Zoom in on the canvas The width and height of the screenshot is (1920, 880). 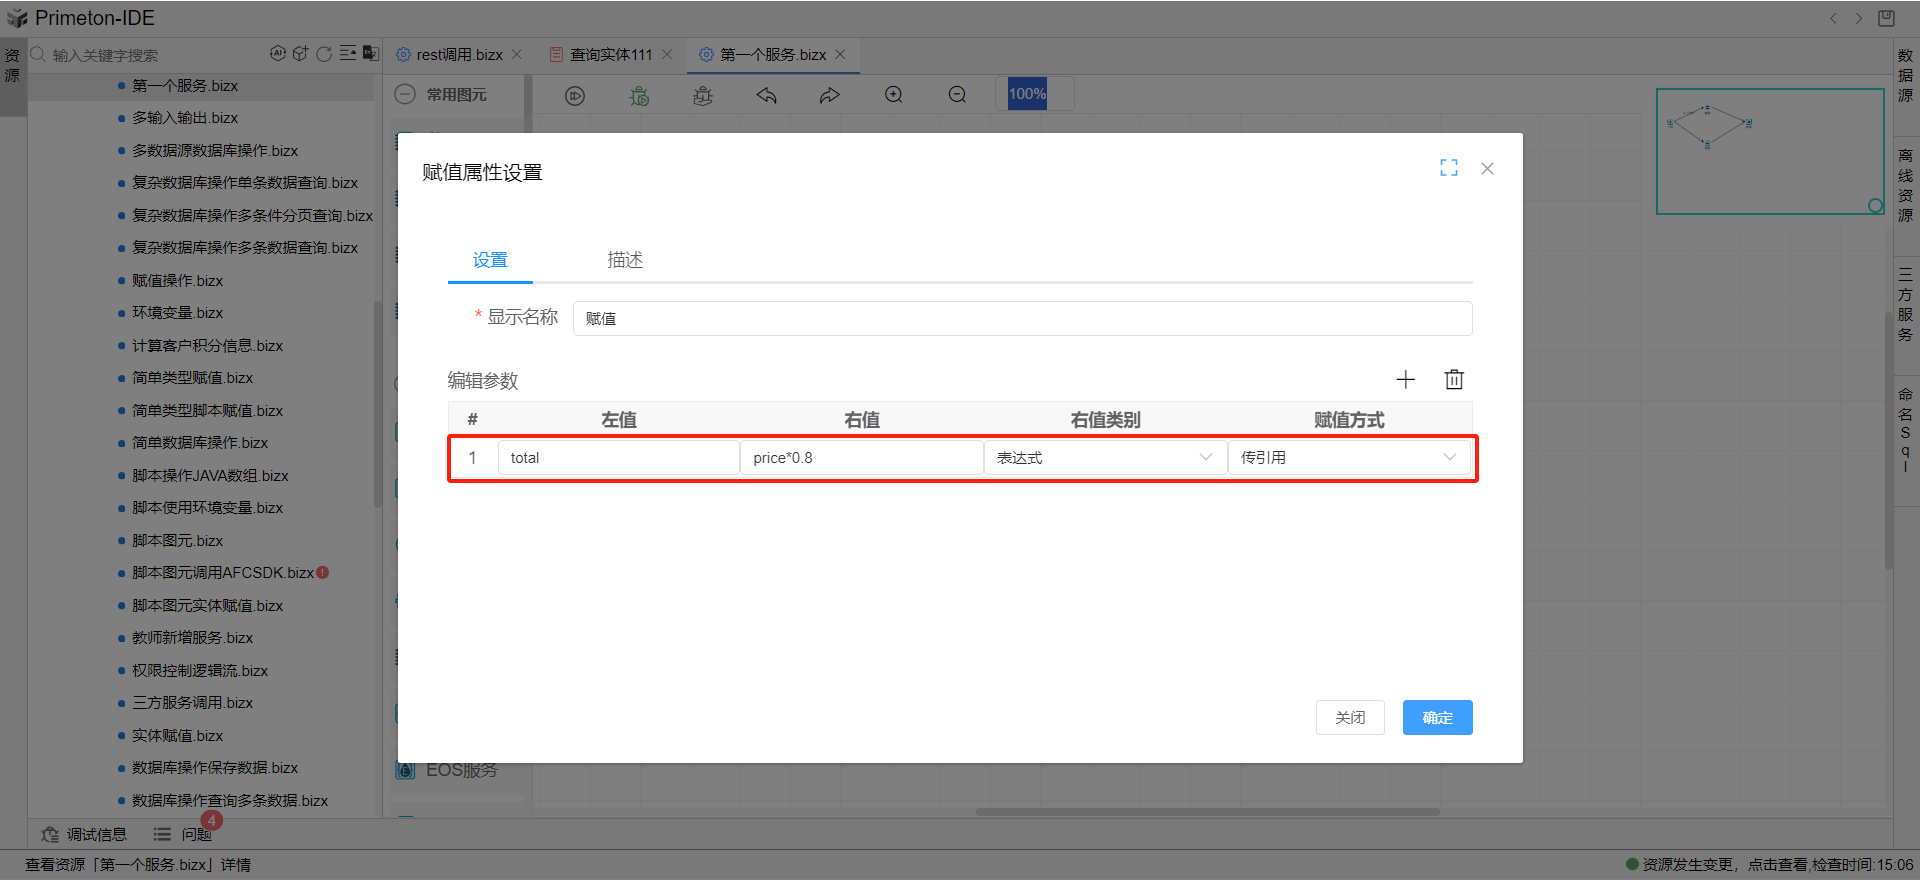coord(894,95)
